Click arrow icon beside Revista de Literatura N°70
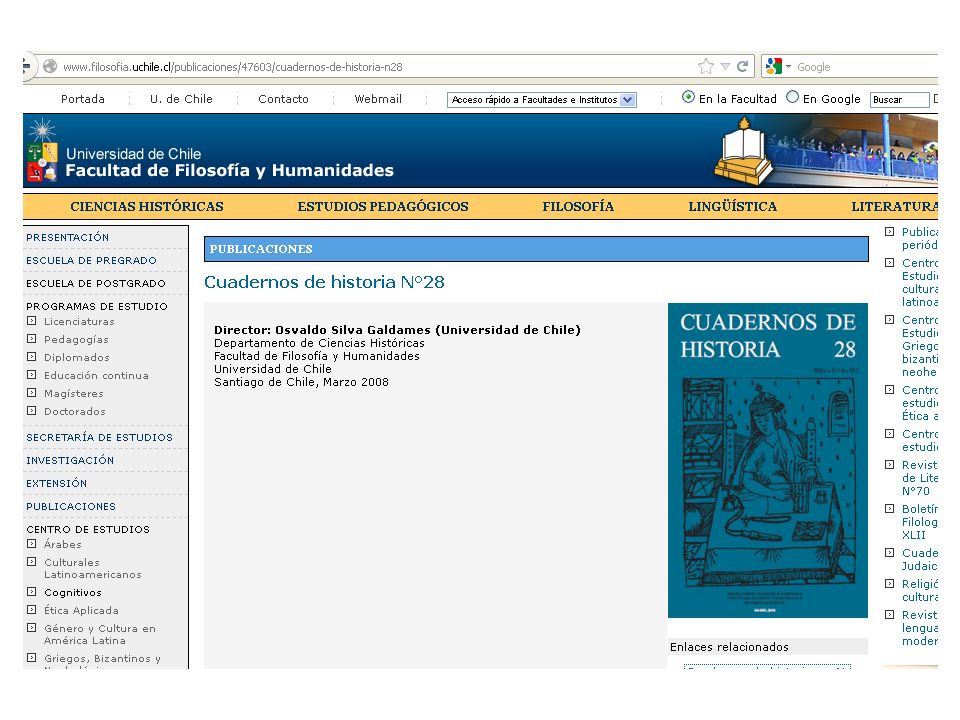The width and height of the screenshot is (960, 720). tap(890, 465)
